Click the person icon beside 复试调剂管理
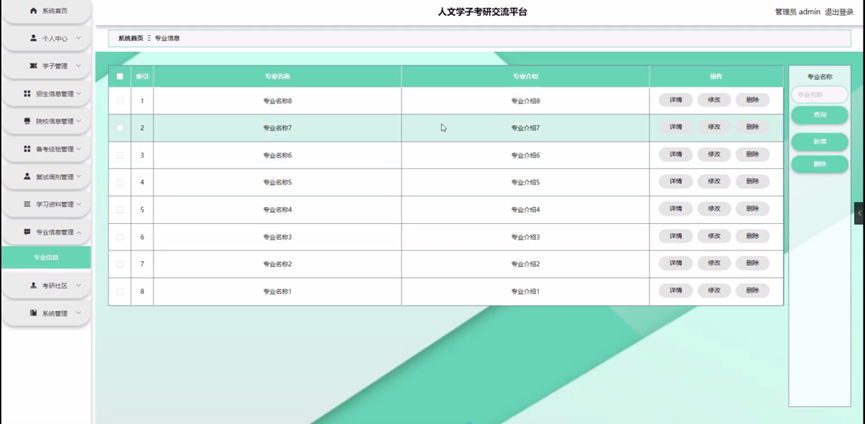The height and width of the screenshot is (424, 865). (27, 176)
